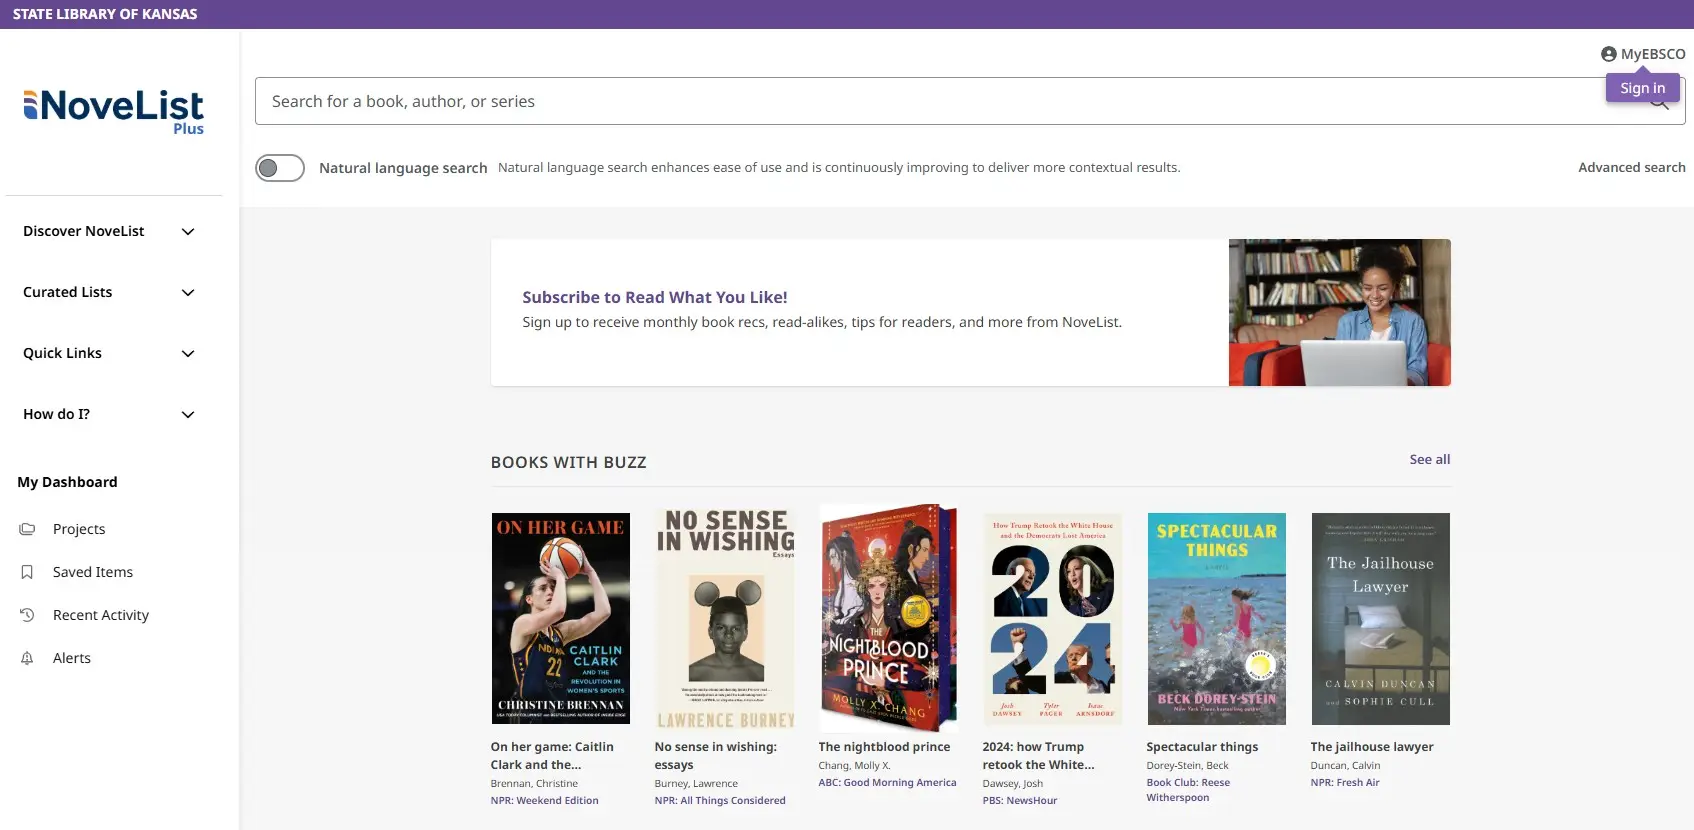The image size is (1694, 830).
Task: Click the Spectacular things title link
Action: (x=1202, y=747)
